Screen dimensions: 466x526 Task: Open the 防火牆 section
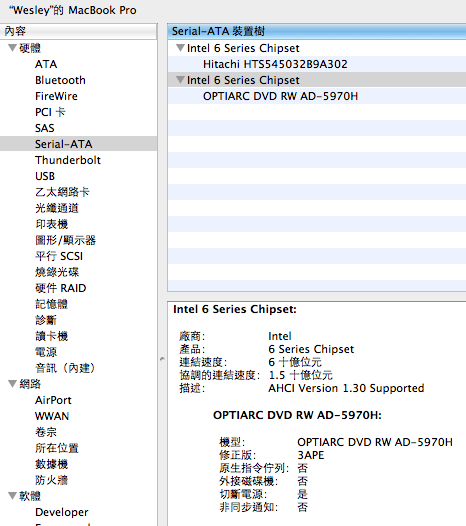pyautogui.click(x=52, y=480)
